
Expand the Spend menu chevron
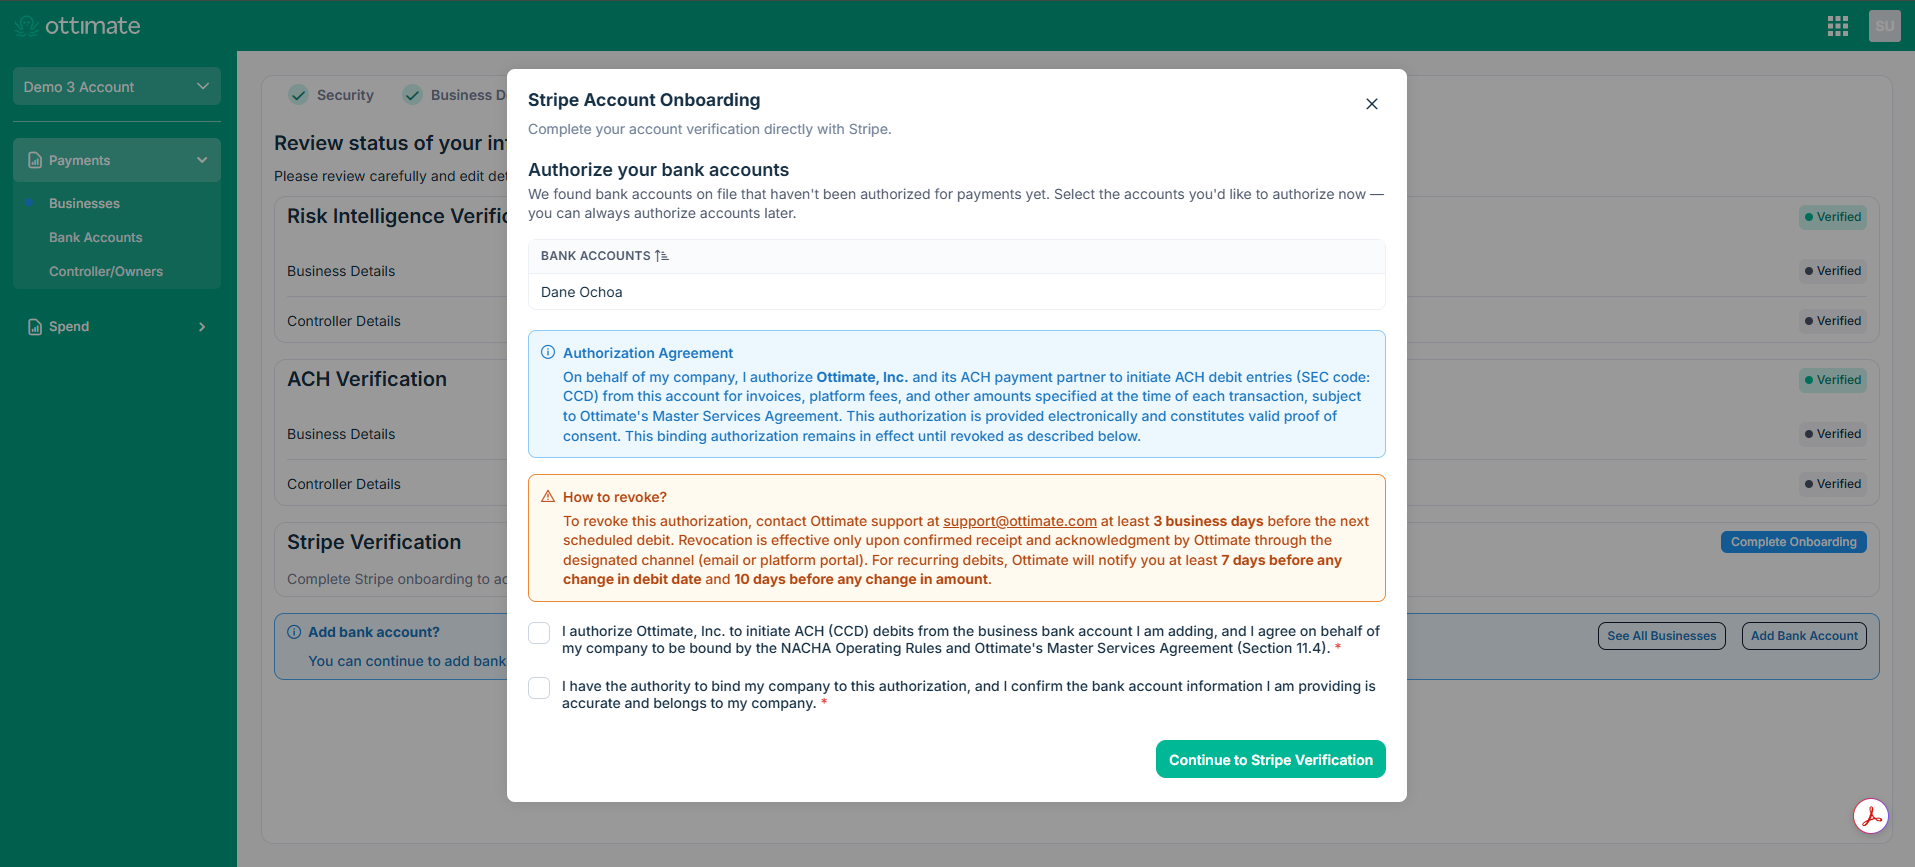202,327
